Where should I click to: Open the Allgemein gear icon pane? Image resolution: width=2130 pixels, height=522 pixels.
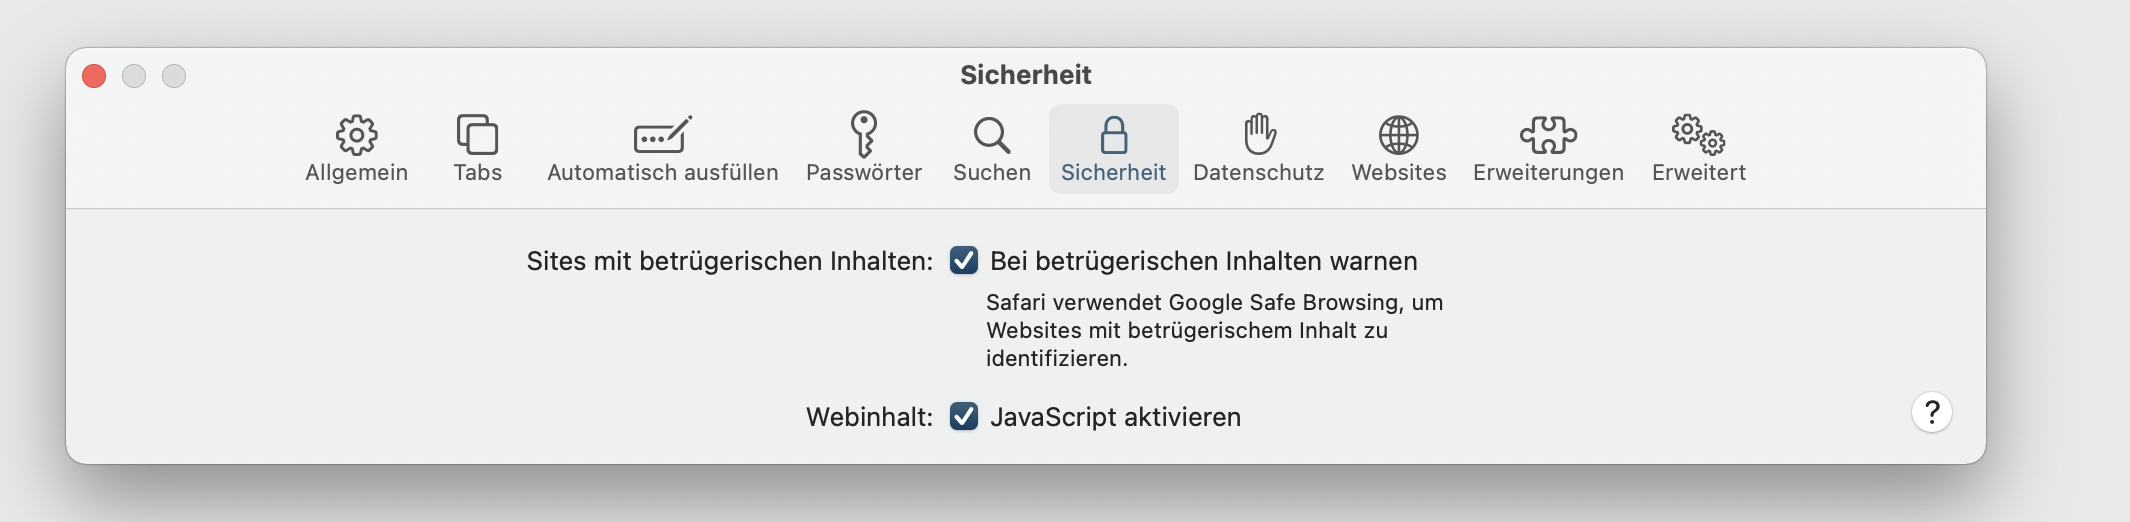click(356, 135)
